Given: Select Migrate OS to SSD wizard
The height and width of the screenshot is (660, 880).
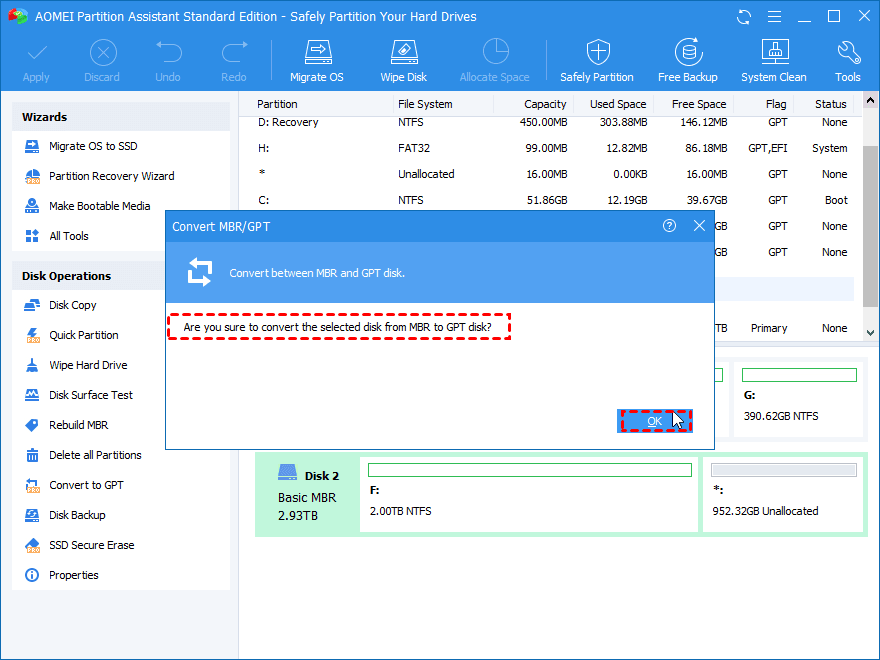Looking at the screenshot, I should [93, 146].
